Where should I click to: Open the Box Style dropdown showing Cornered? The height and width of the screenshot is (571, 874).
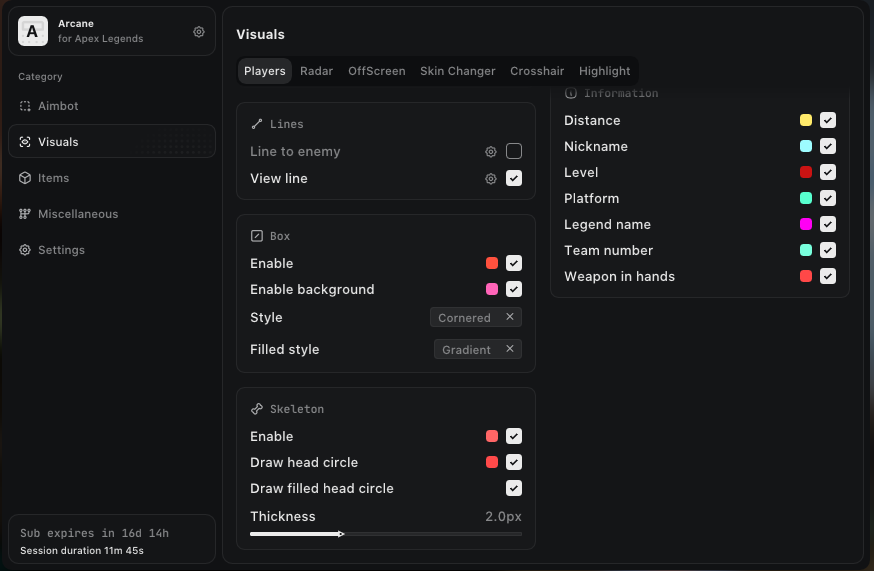(466, 318)
